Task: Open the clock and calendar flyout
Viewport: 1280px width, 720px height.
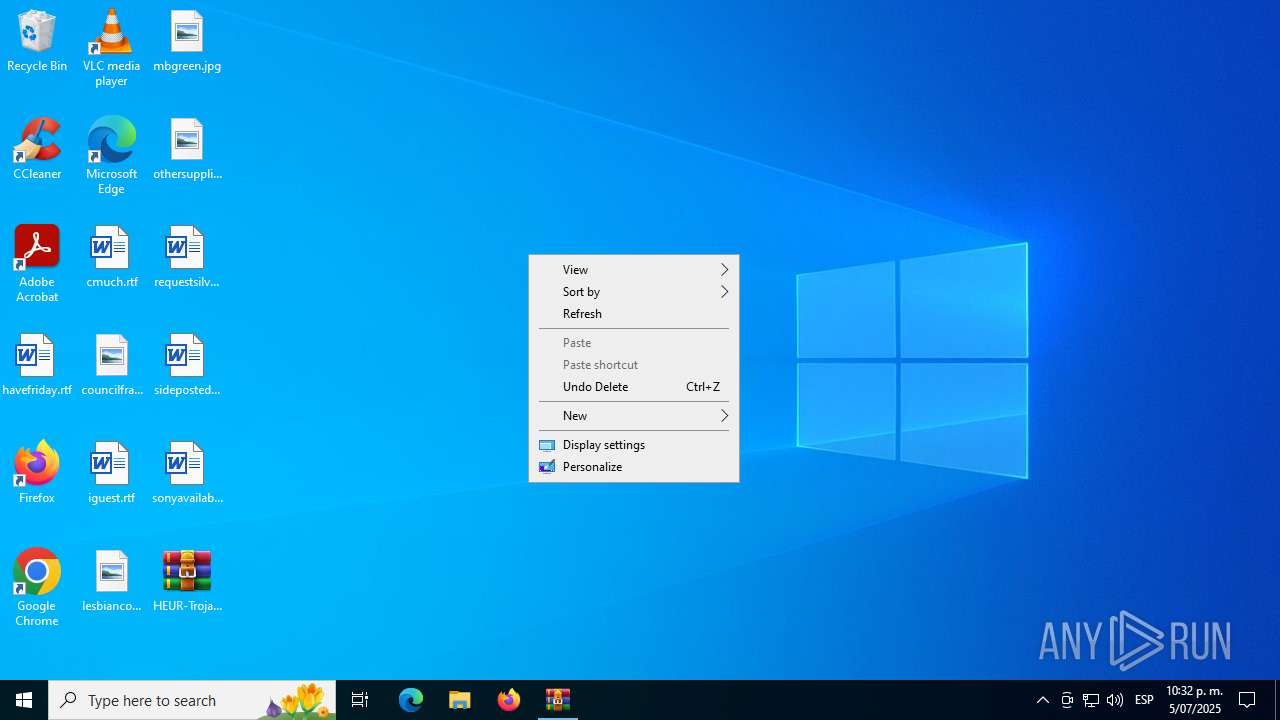Action: [1194, 700]
